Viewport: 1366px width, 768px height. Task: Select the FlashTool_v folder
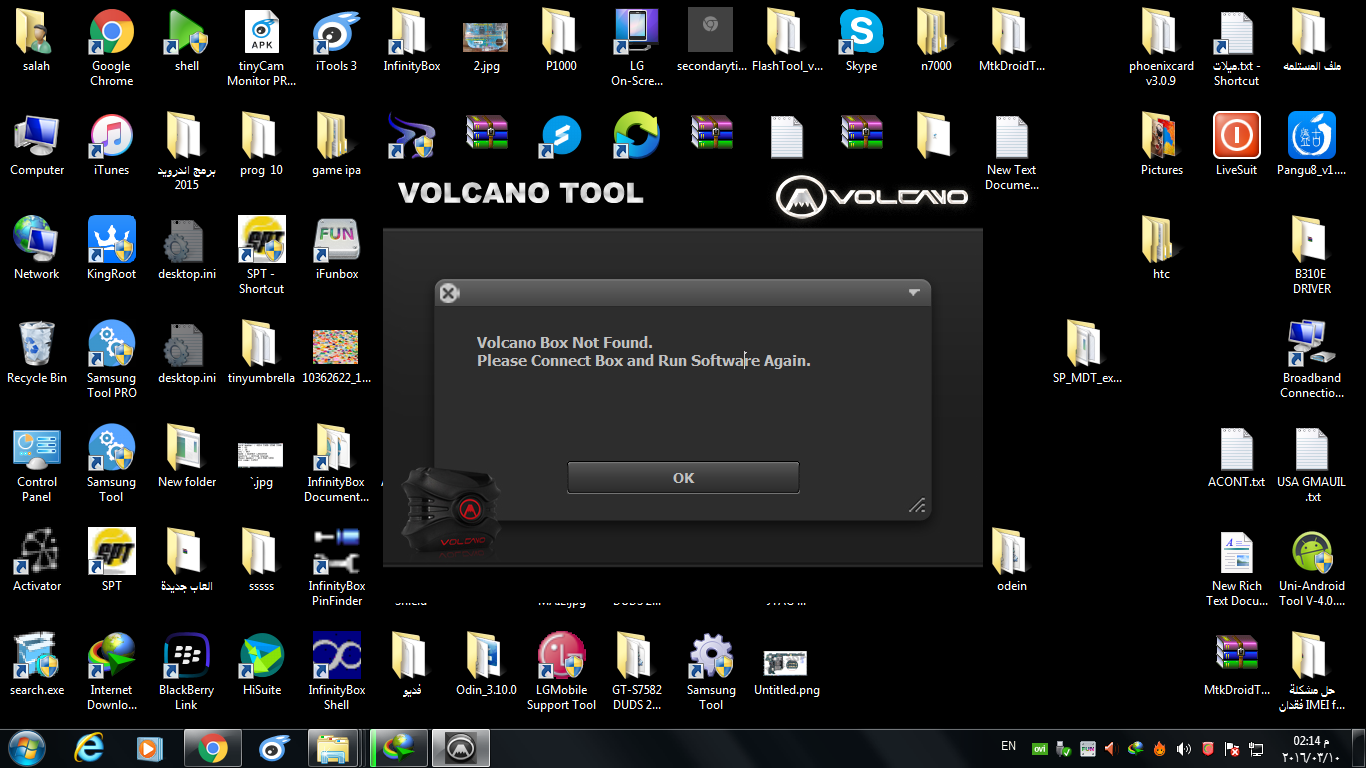tap(786, 42)
